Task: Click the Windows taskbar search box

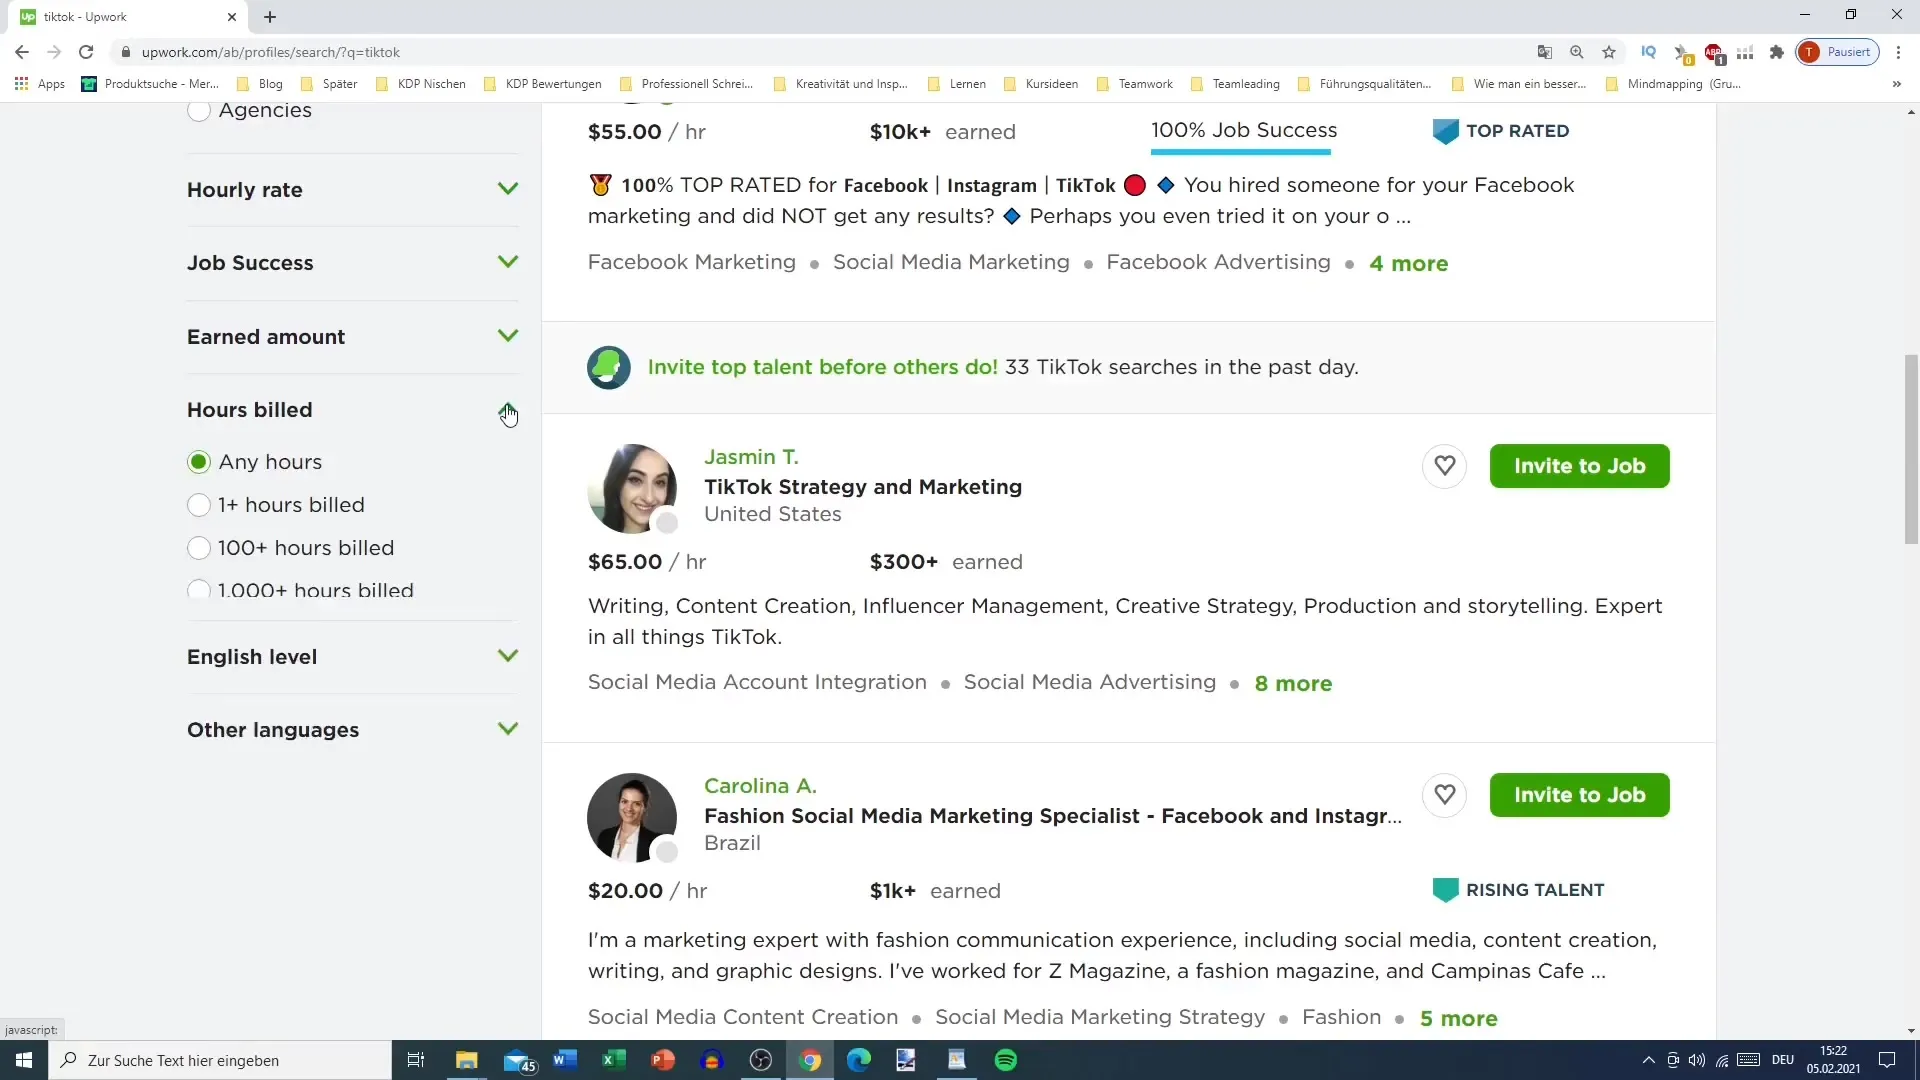Action: click(220, 1060)
